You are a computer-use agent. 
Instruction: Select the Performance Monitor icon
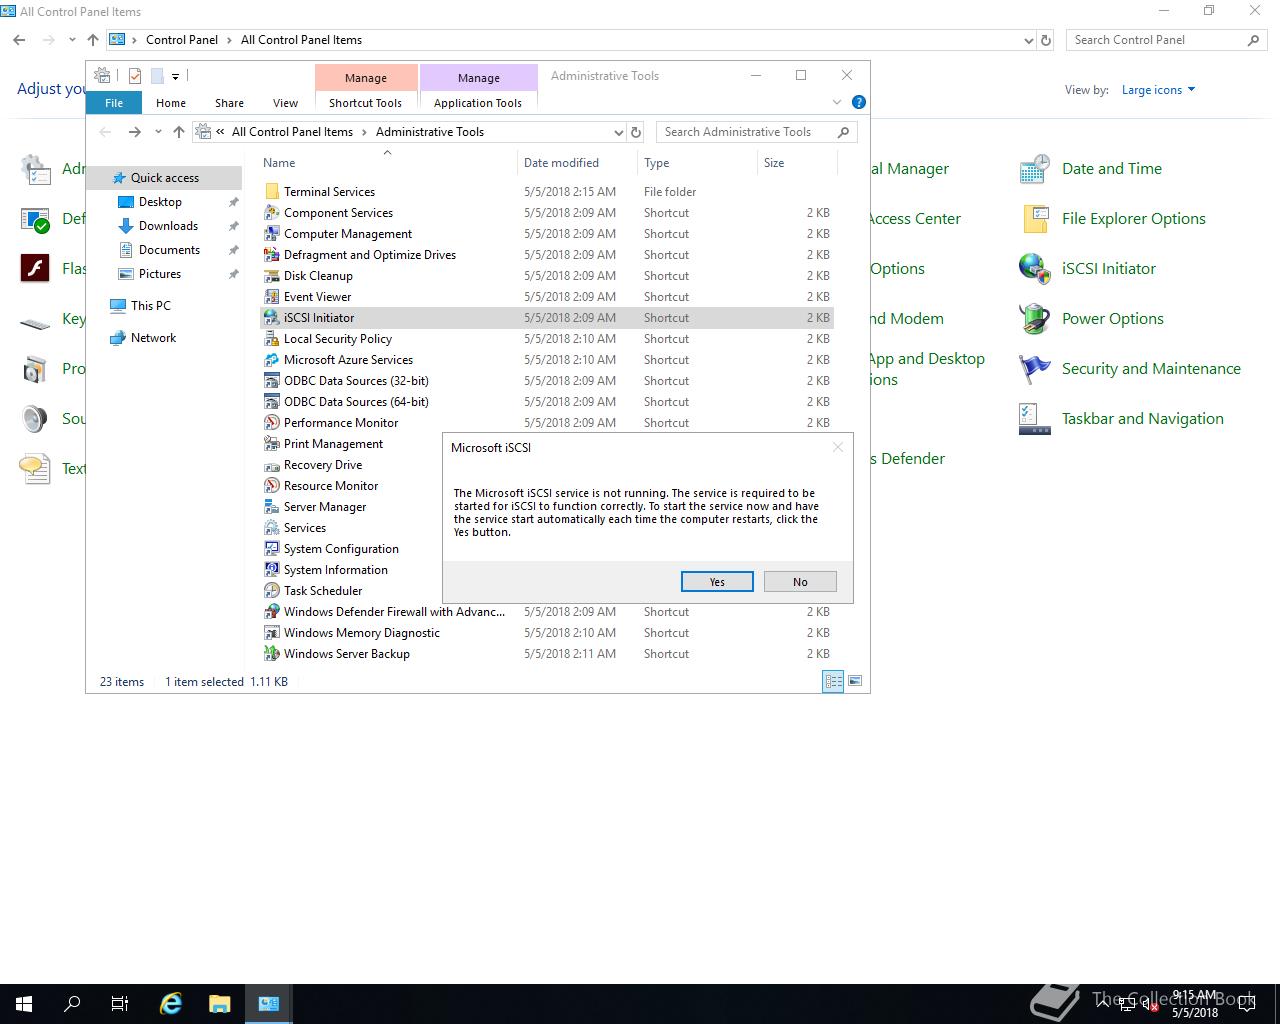(271, 423)
